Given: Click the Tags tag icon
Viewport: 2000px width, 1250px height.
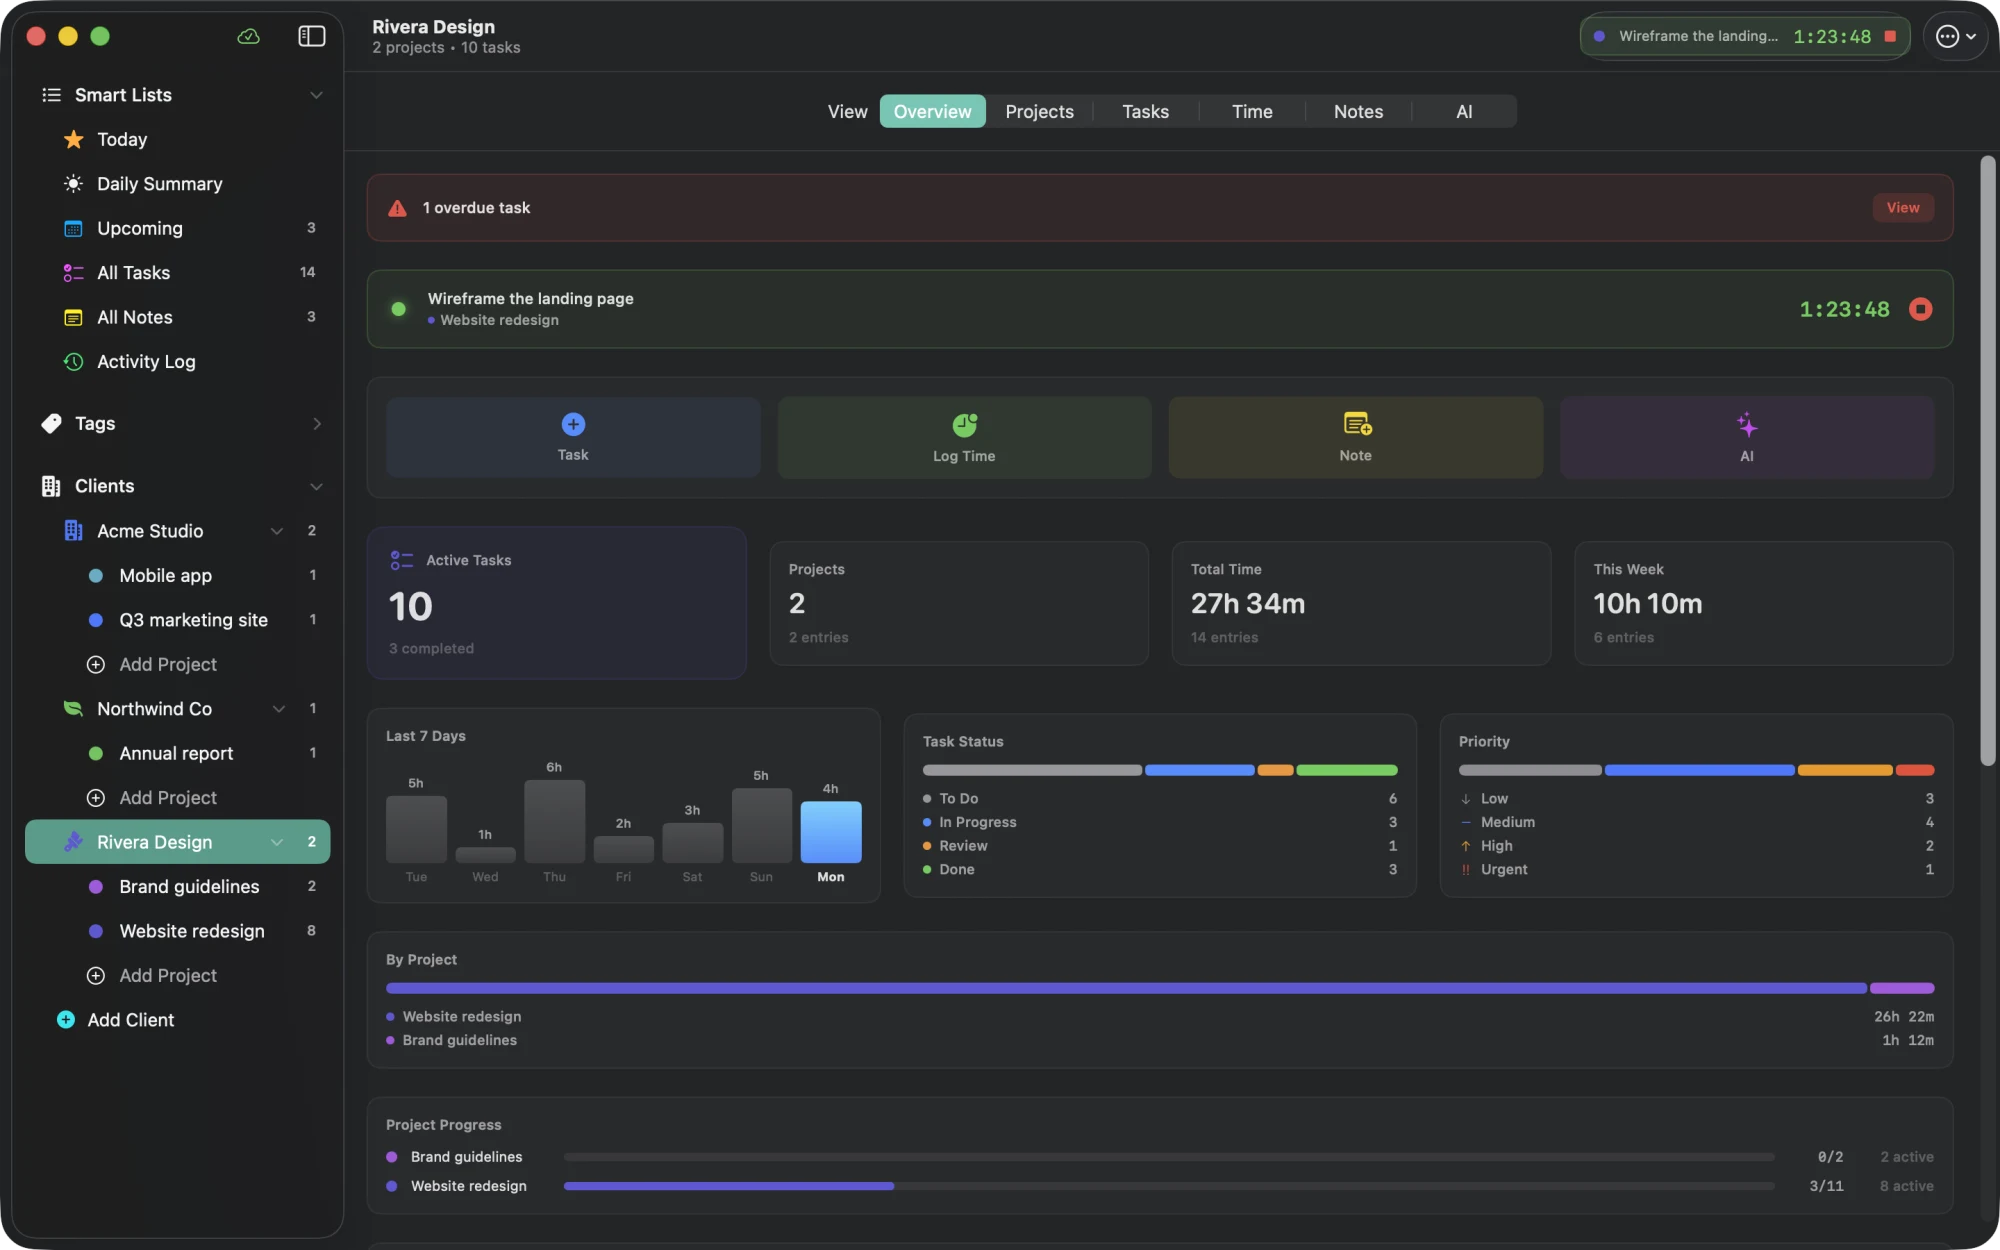Looking at the screenshot, I should pyautogui.click(x=51, y=424).
